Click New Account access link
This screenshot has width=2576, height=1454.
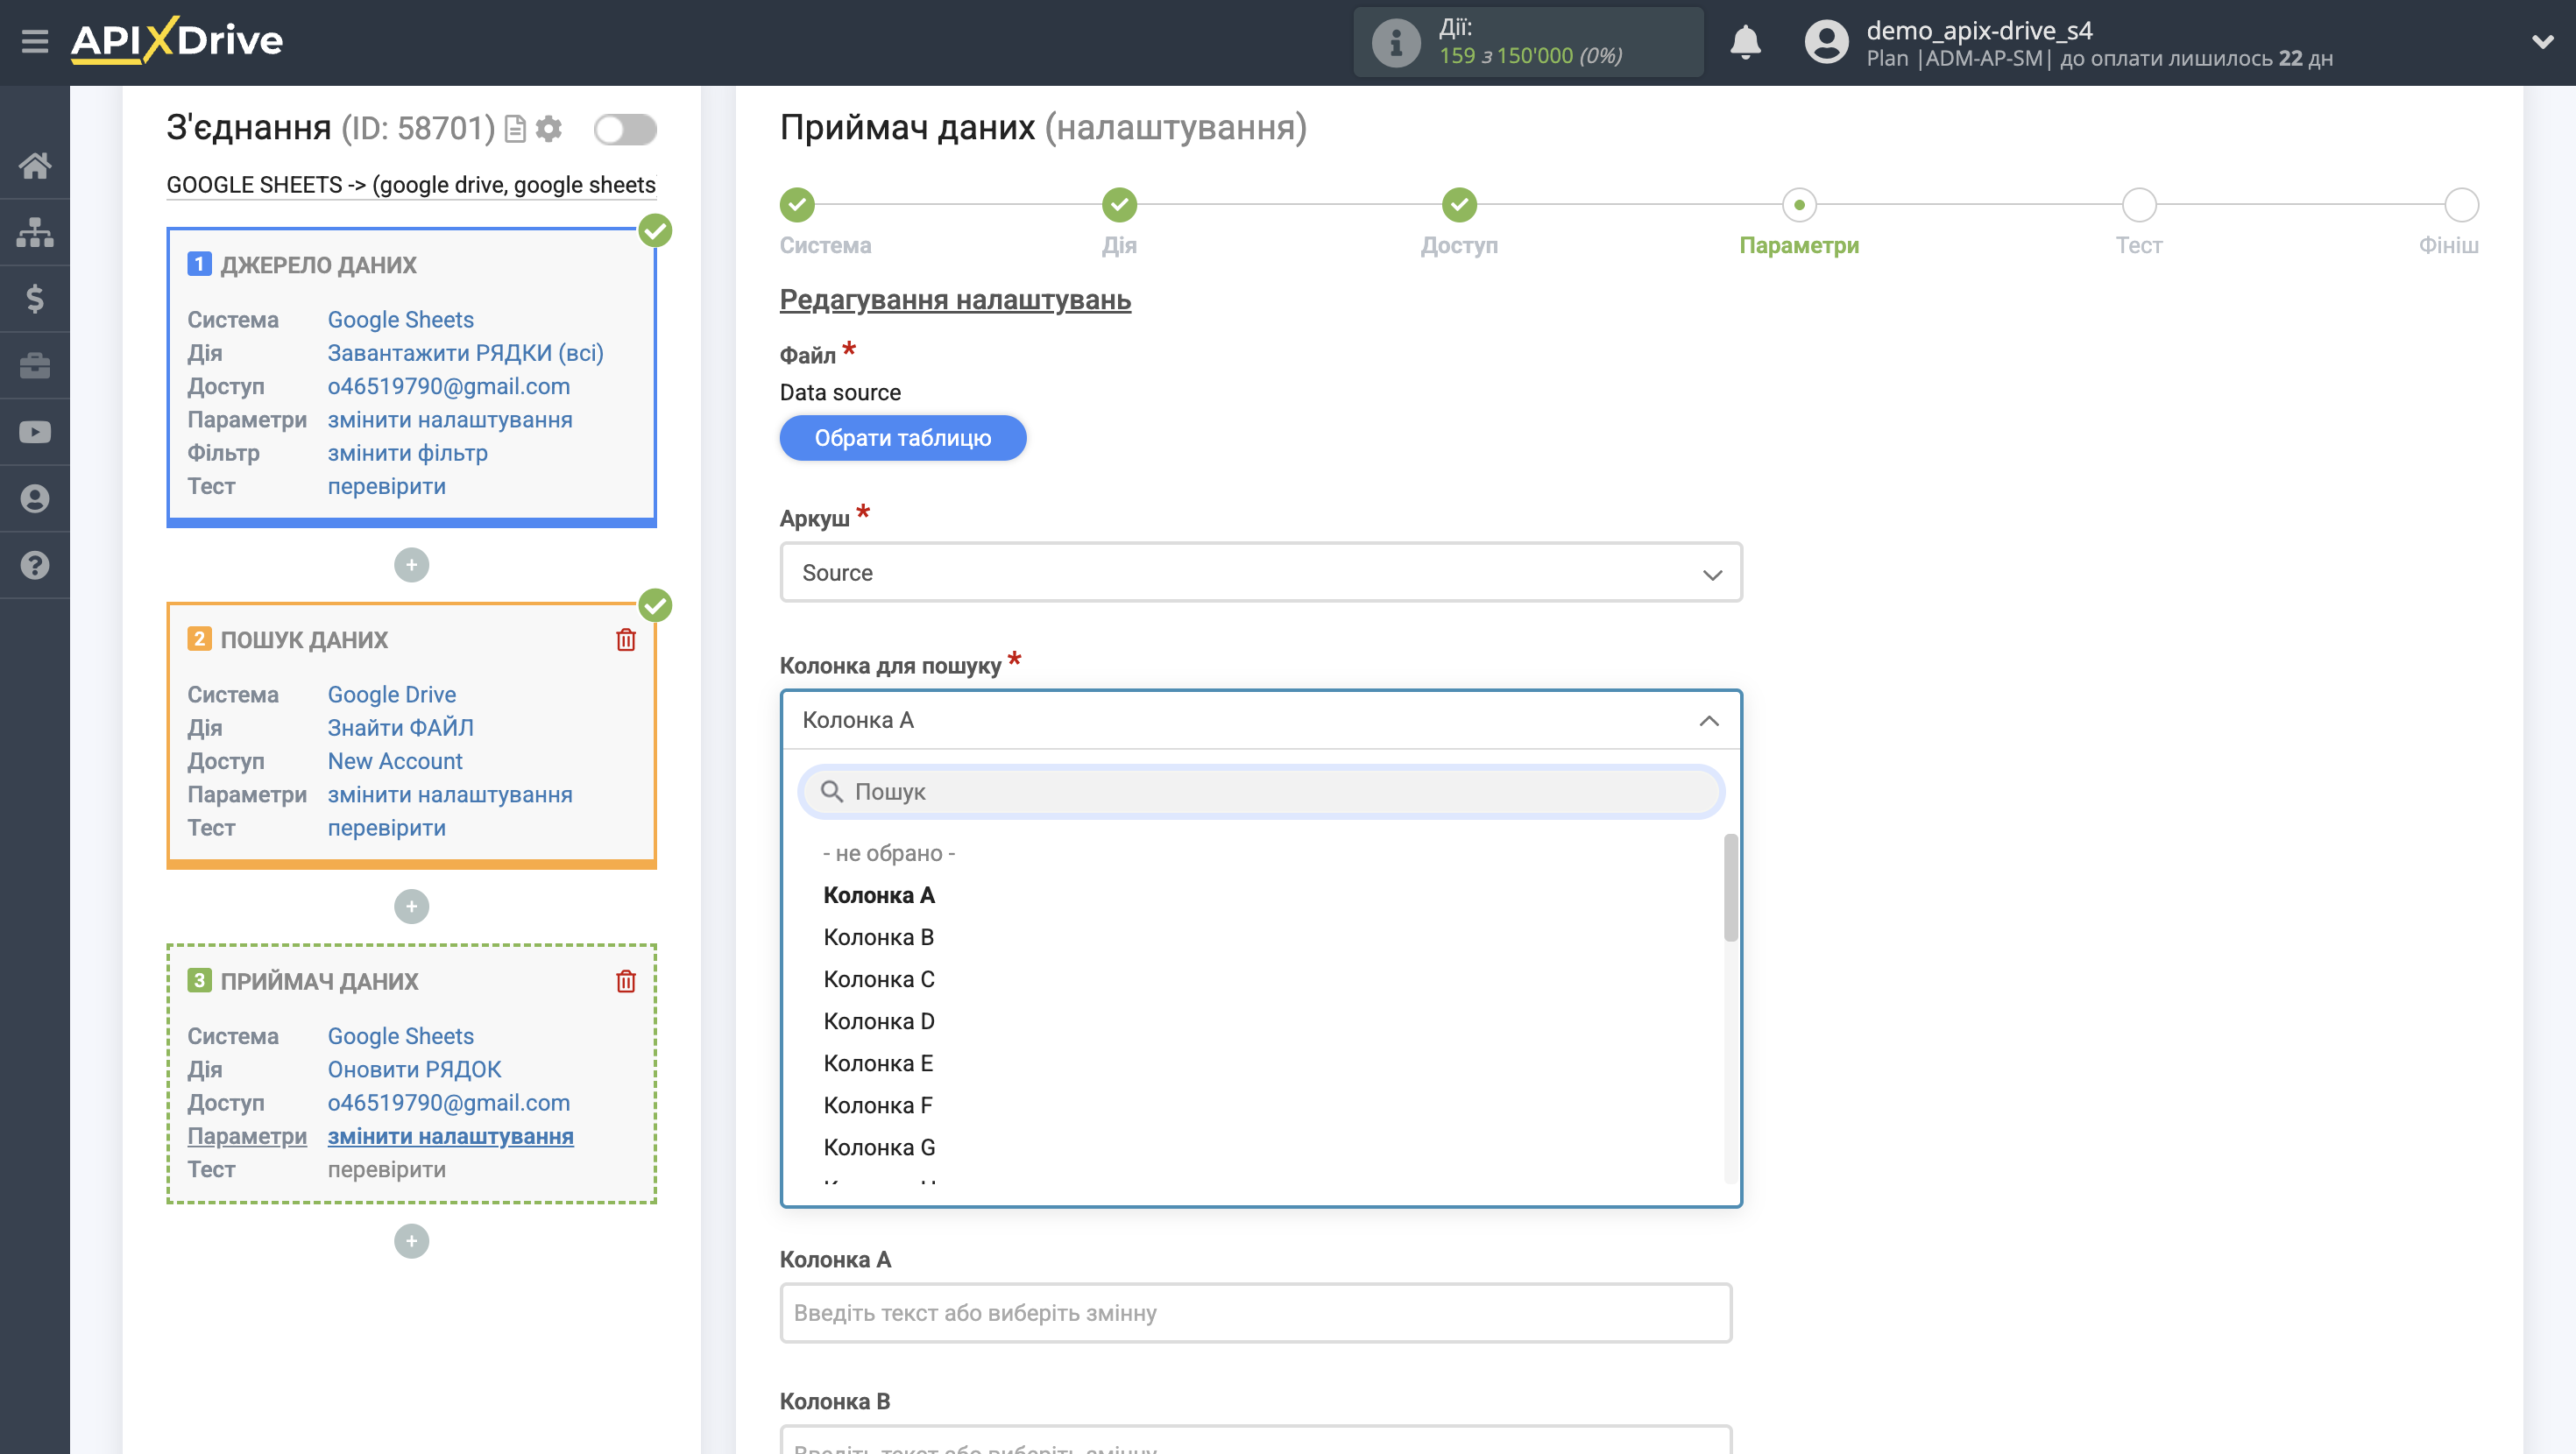point(395,761)
